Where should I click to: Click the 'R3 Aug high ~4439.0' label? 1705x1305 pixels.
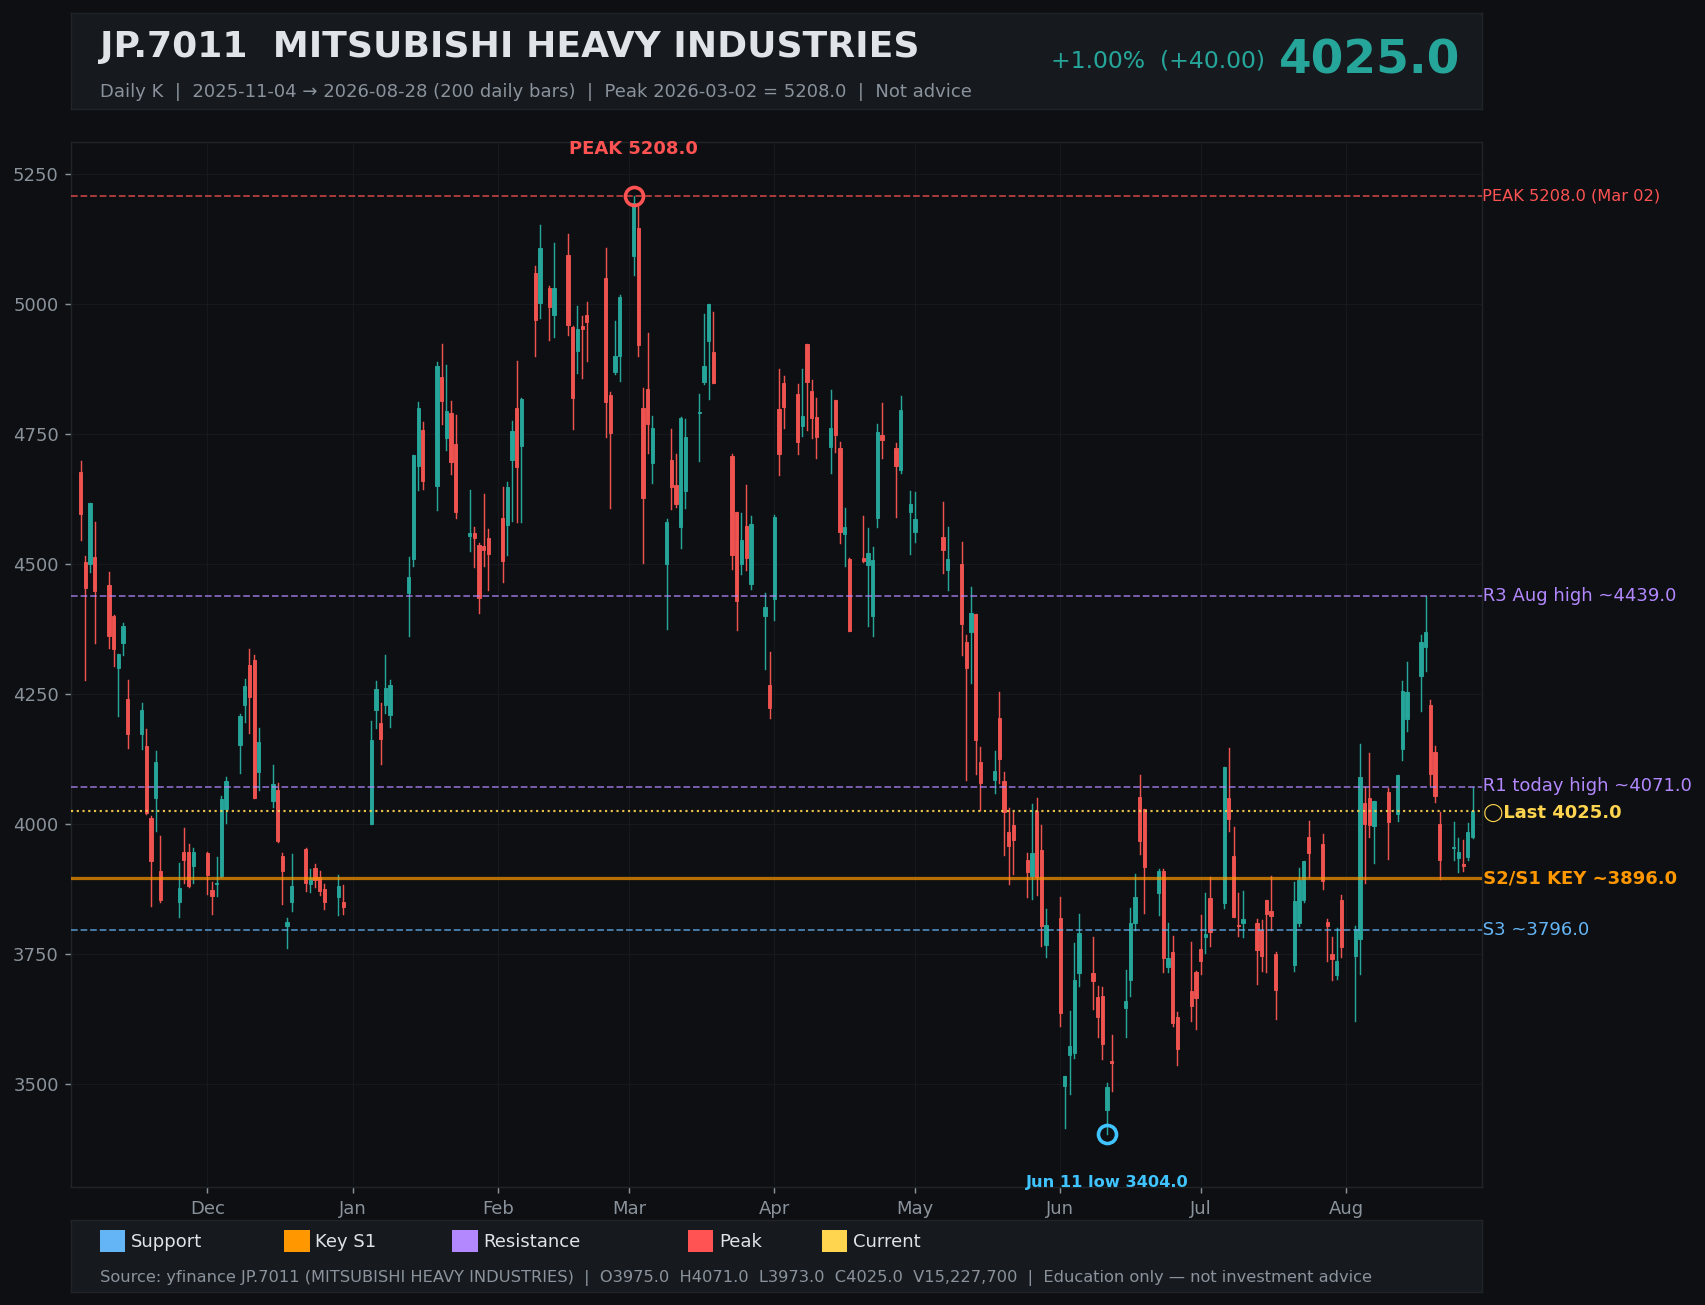[x=1579, y=595]
